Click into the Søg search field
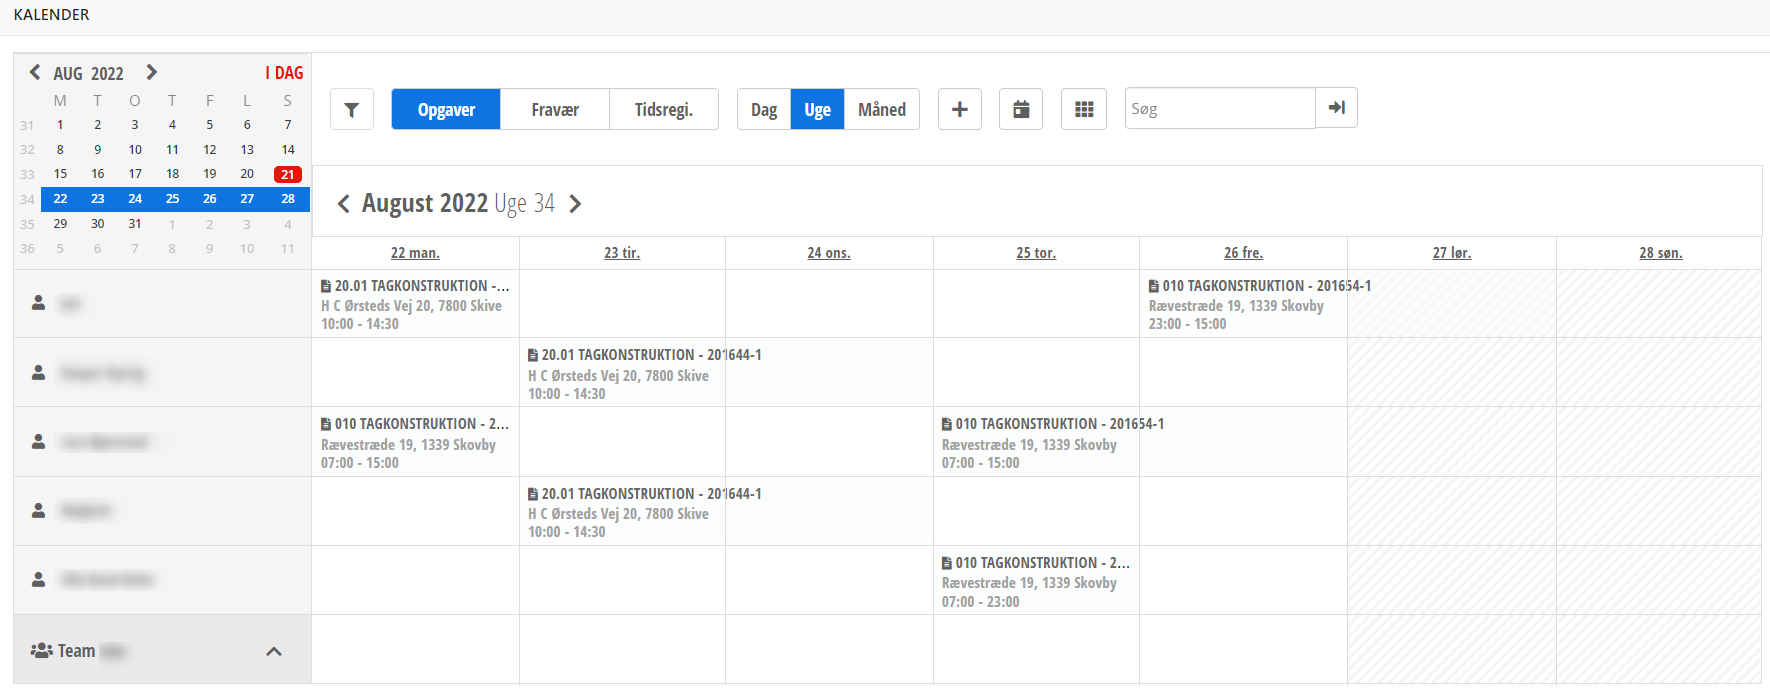Screen dimensions: 1770x690 1219,109
